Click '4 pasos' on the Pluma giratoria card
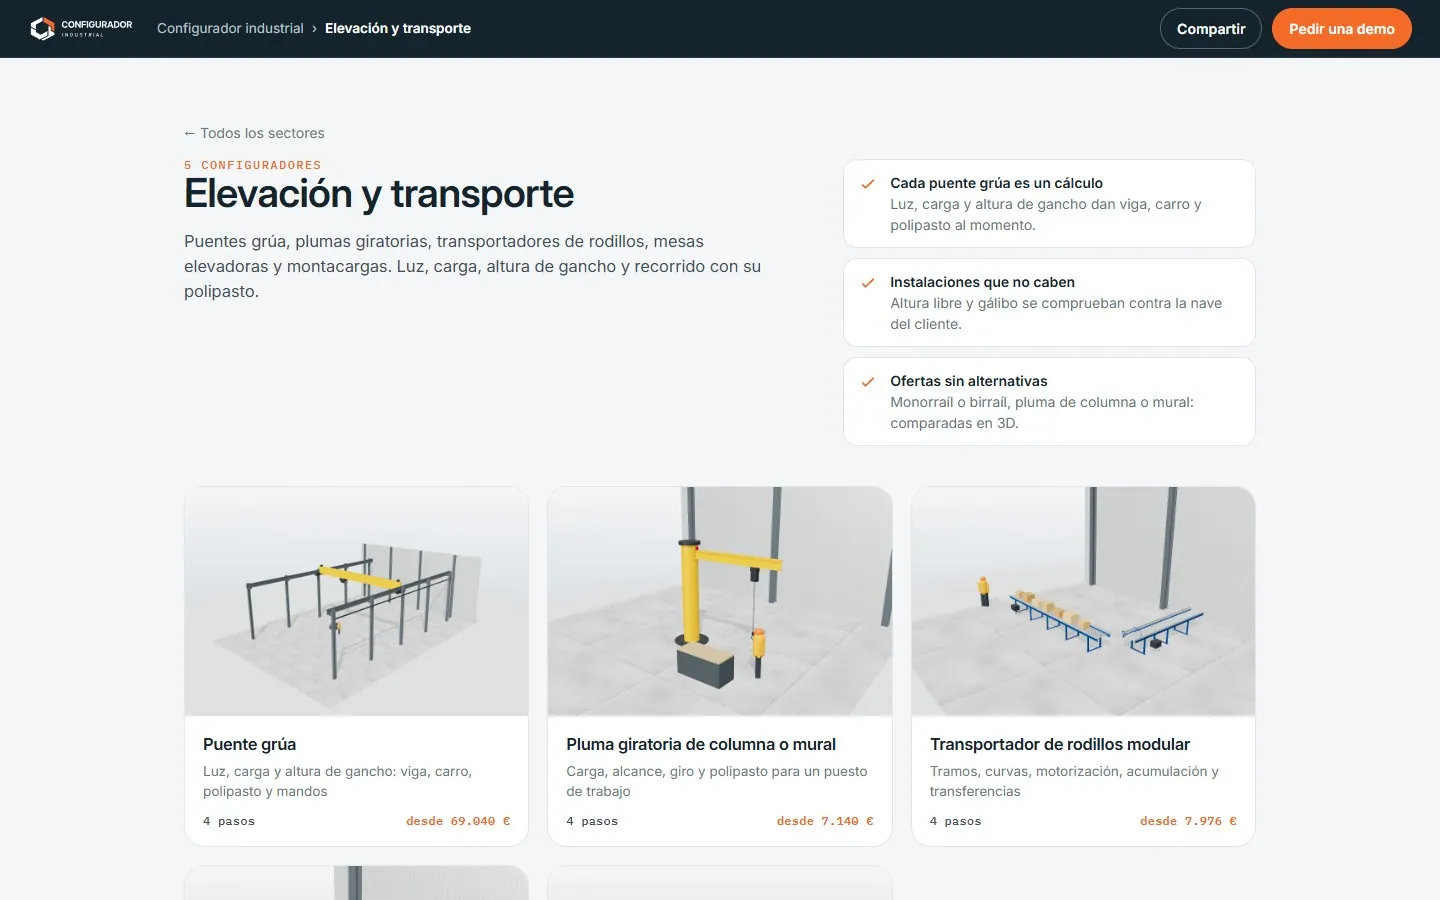 [x=592, y=821]
